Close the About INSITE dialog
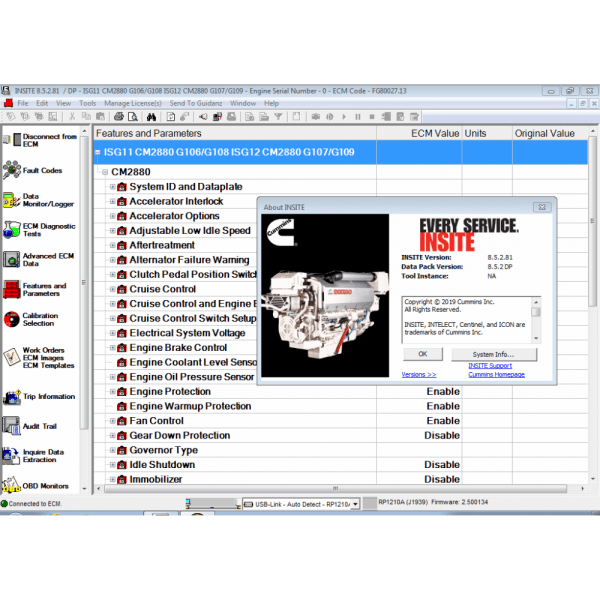Viewport: 600px width, 600px height. (x=542, y=207)
